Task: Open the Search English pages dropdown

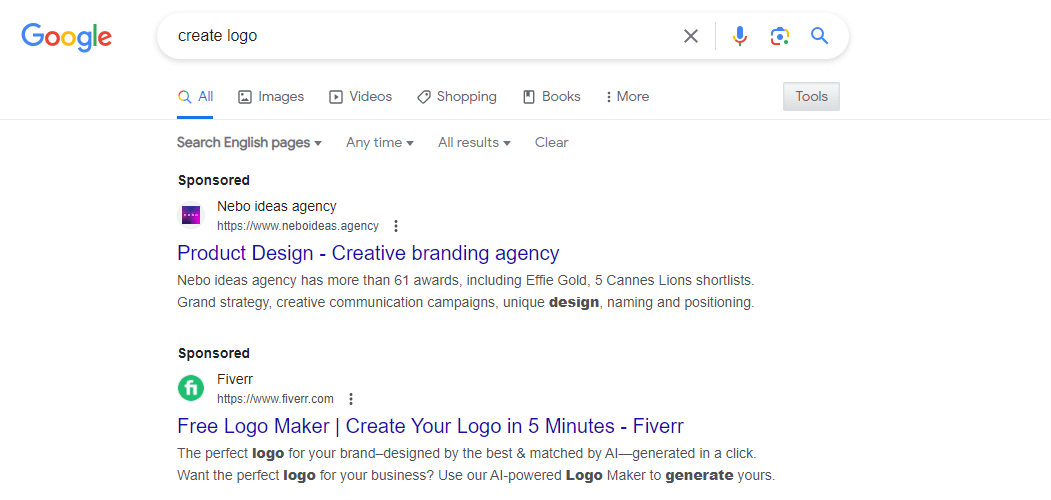Action: click(x=249, y=143)
